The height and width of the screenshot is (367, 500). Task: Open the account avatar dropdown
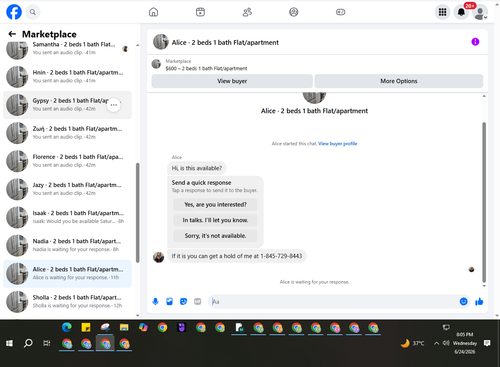click(x=480, y=13)
